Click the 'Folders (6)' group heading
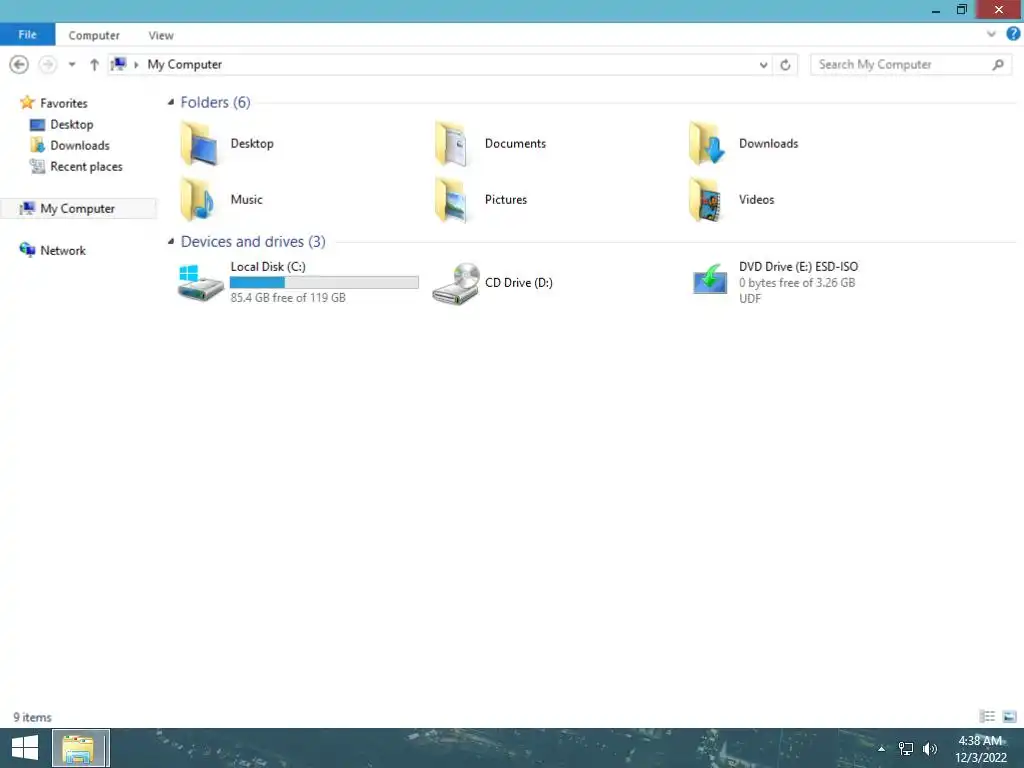 216,103
